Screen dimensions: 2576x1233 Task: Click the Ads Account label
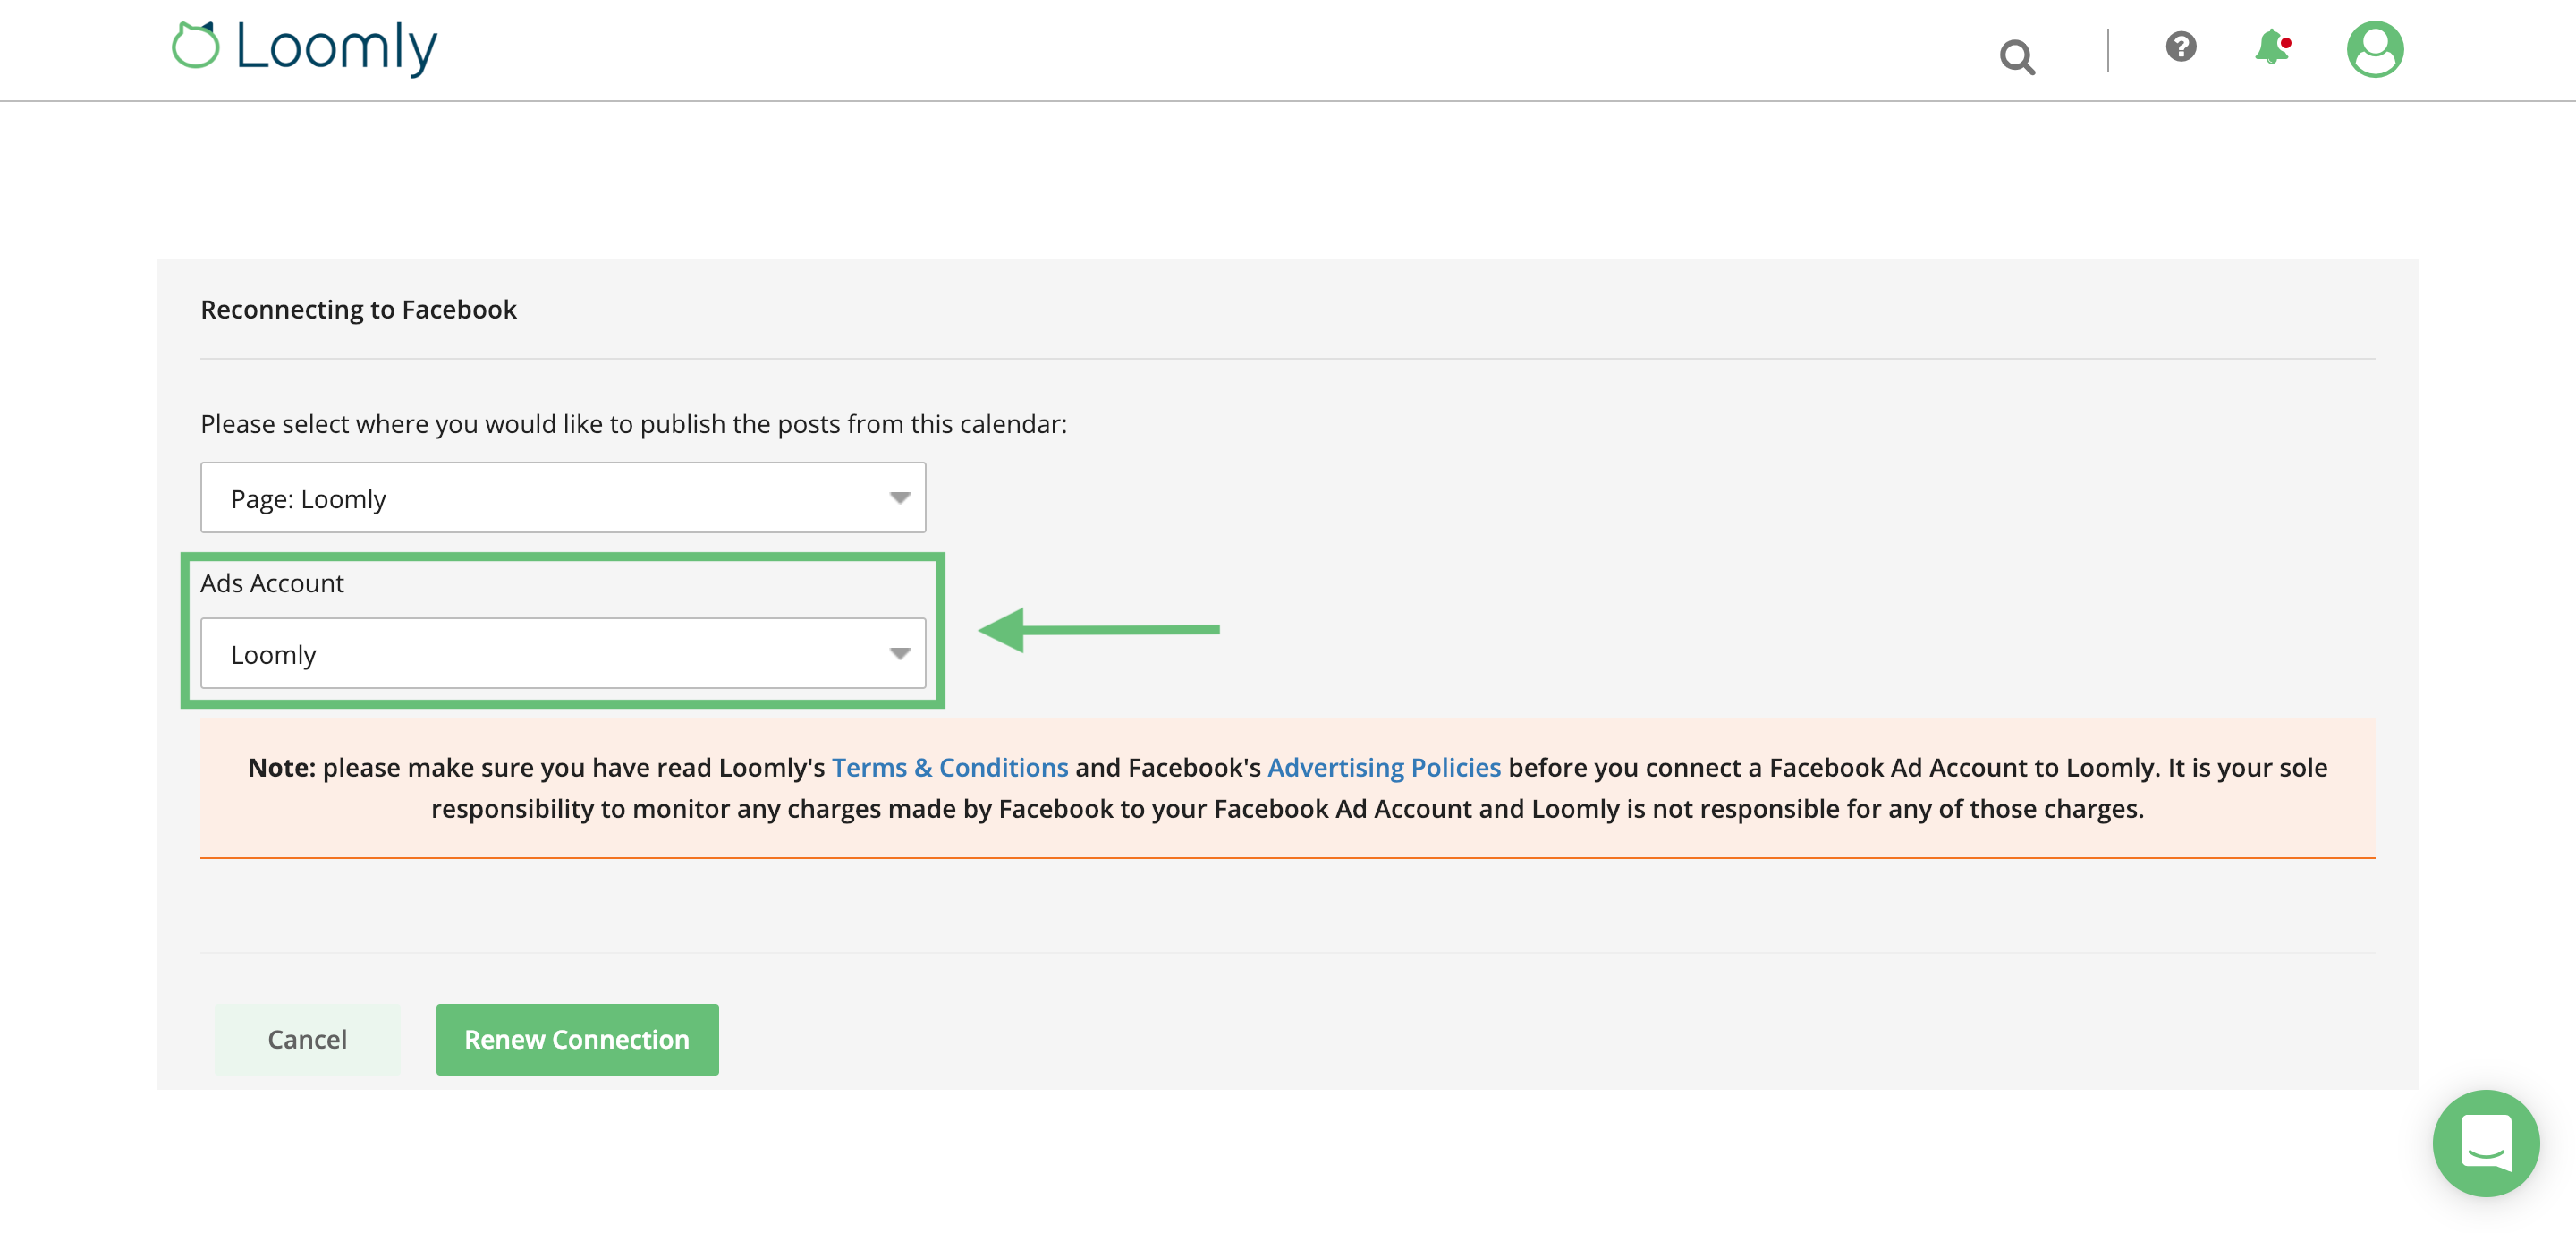click(x=272, y=583)
